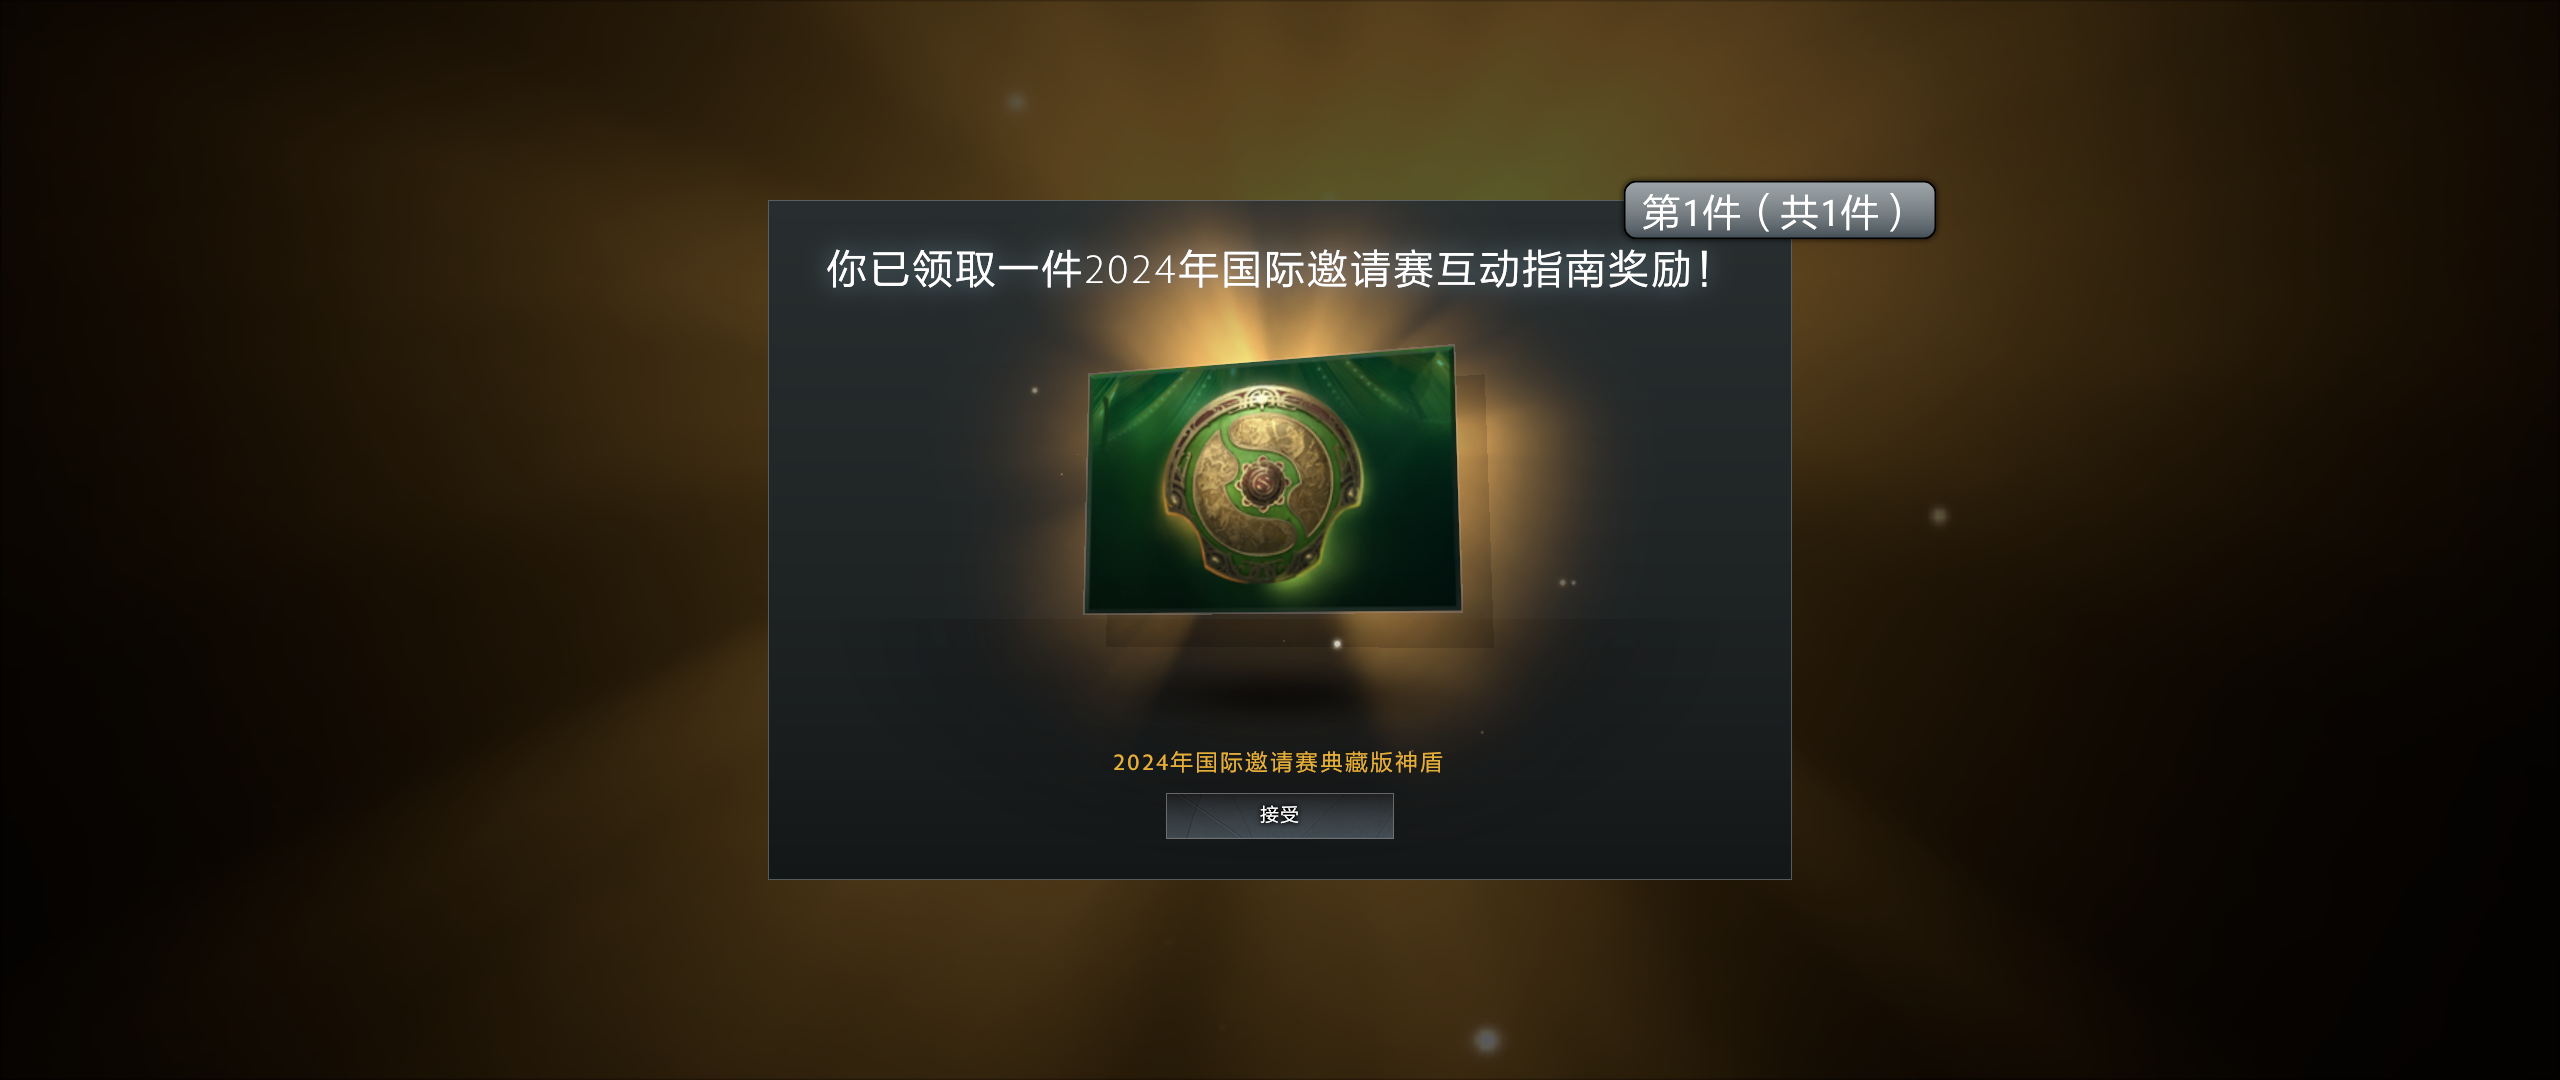Click the 共1件 text in the badge
2560x1080 pixels.
coord(1829,212)
